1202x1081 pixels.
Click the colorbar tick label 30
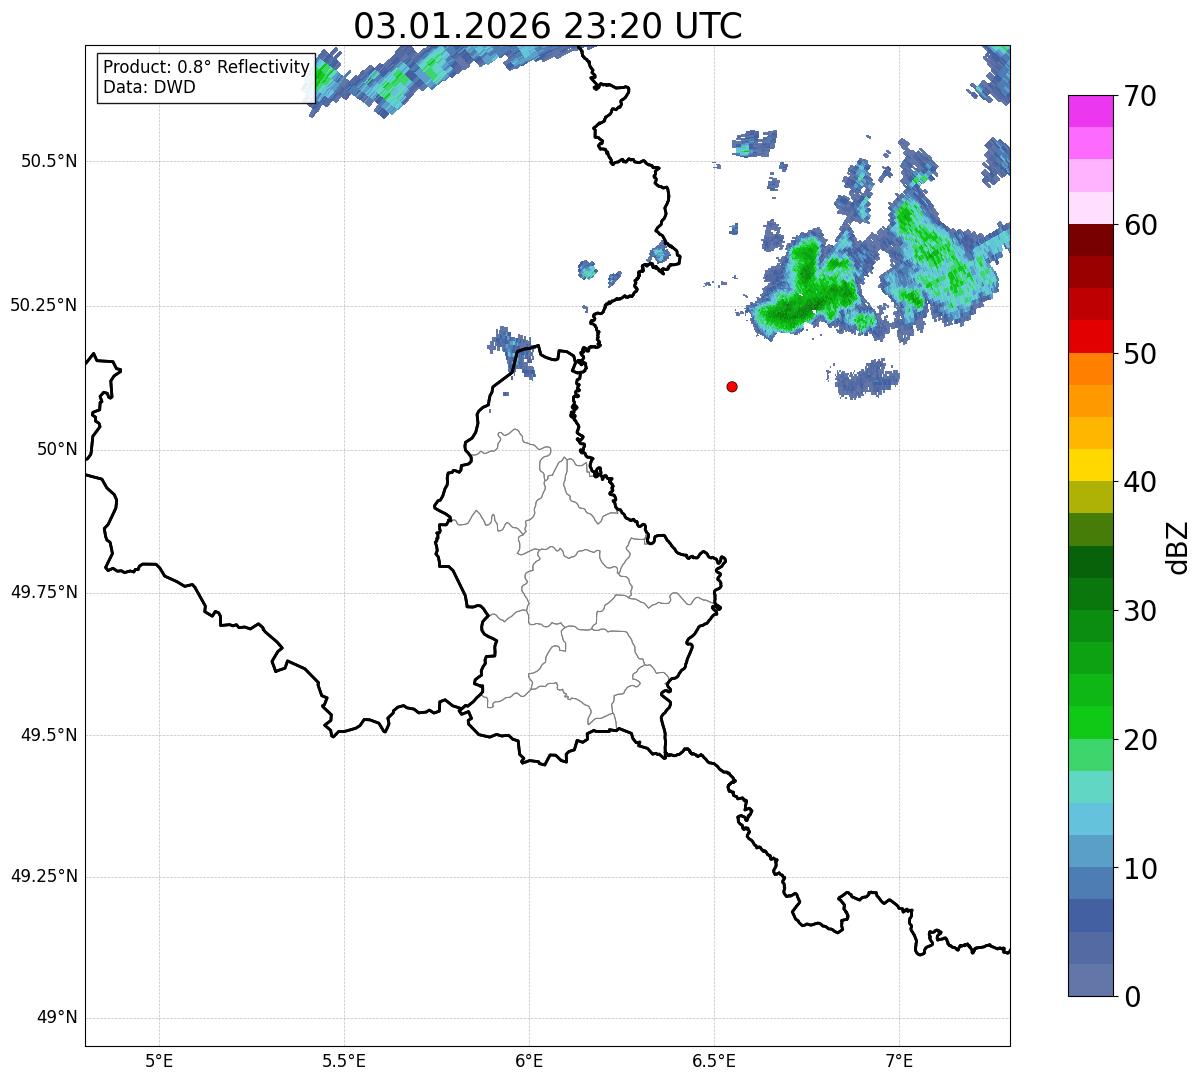[x=1140, y=611]
